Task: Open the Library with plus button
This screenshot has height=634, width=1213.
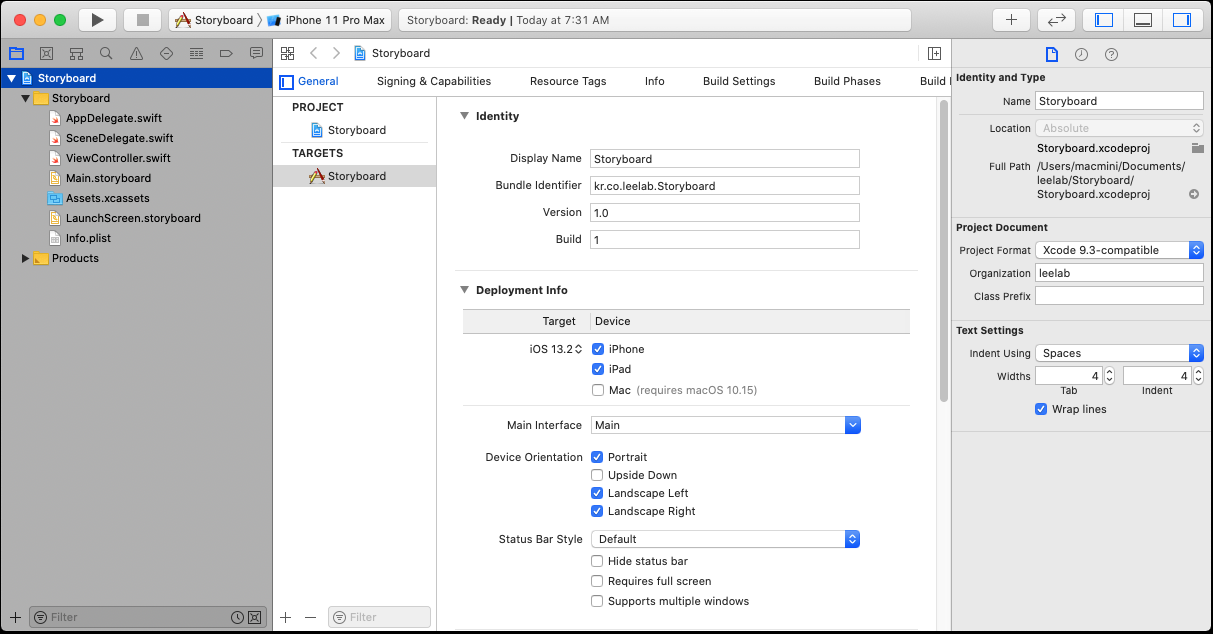Action: click(x=1011, y=20)
